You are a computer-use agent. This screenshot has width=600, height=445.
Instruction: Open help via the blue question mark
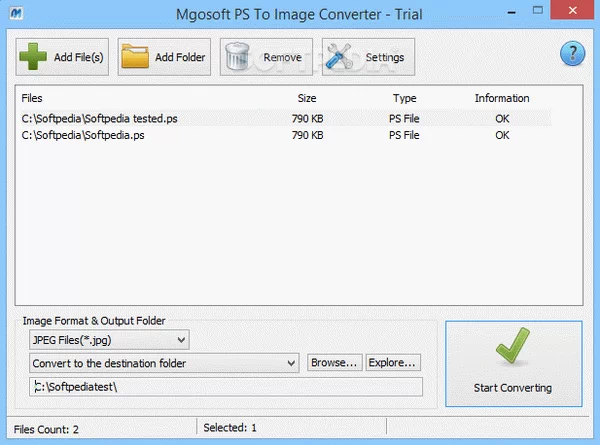(571, 52)
